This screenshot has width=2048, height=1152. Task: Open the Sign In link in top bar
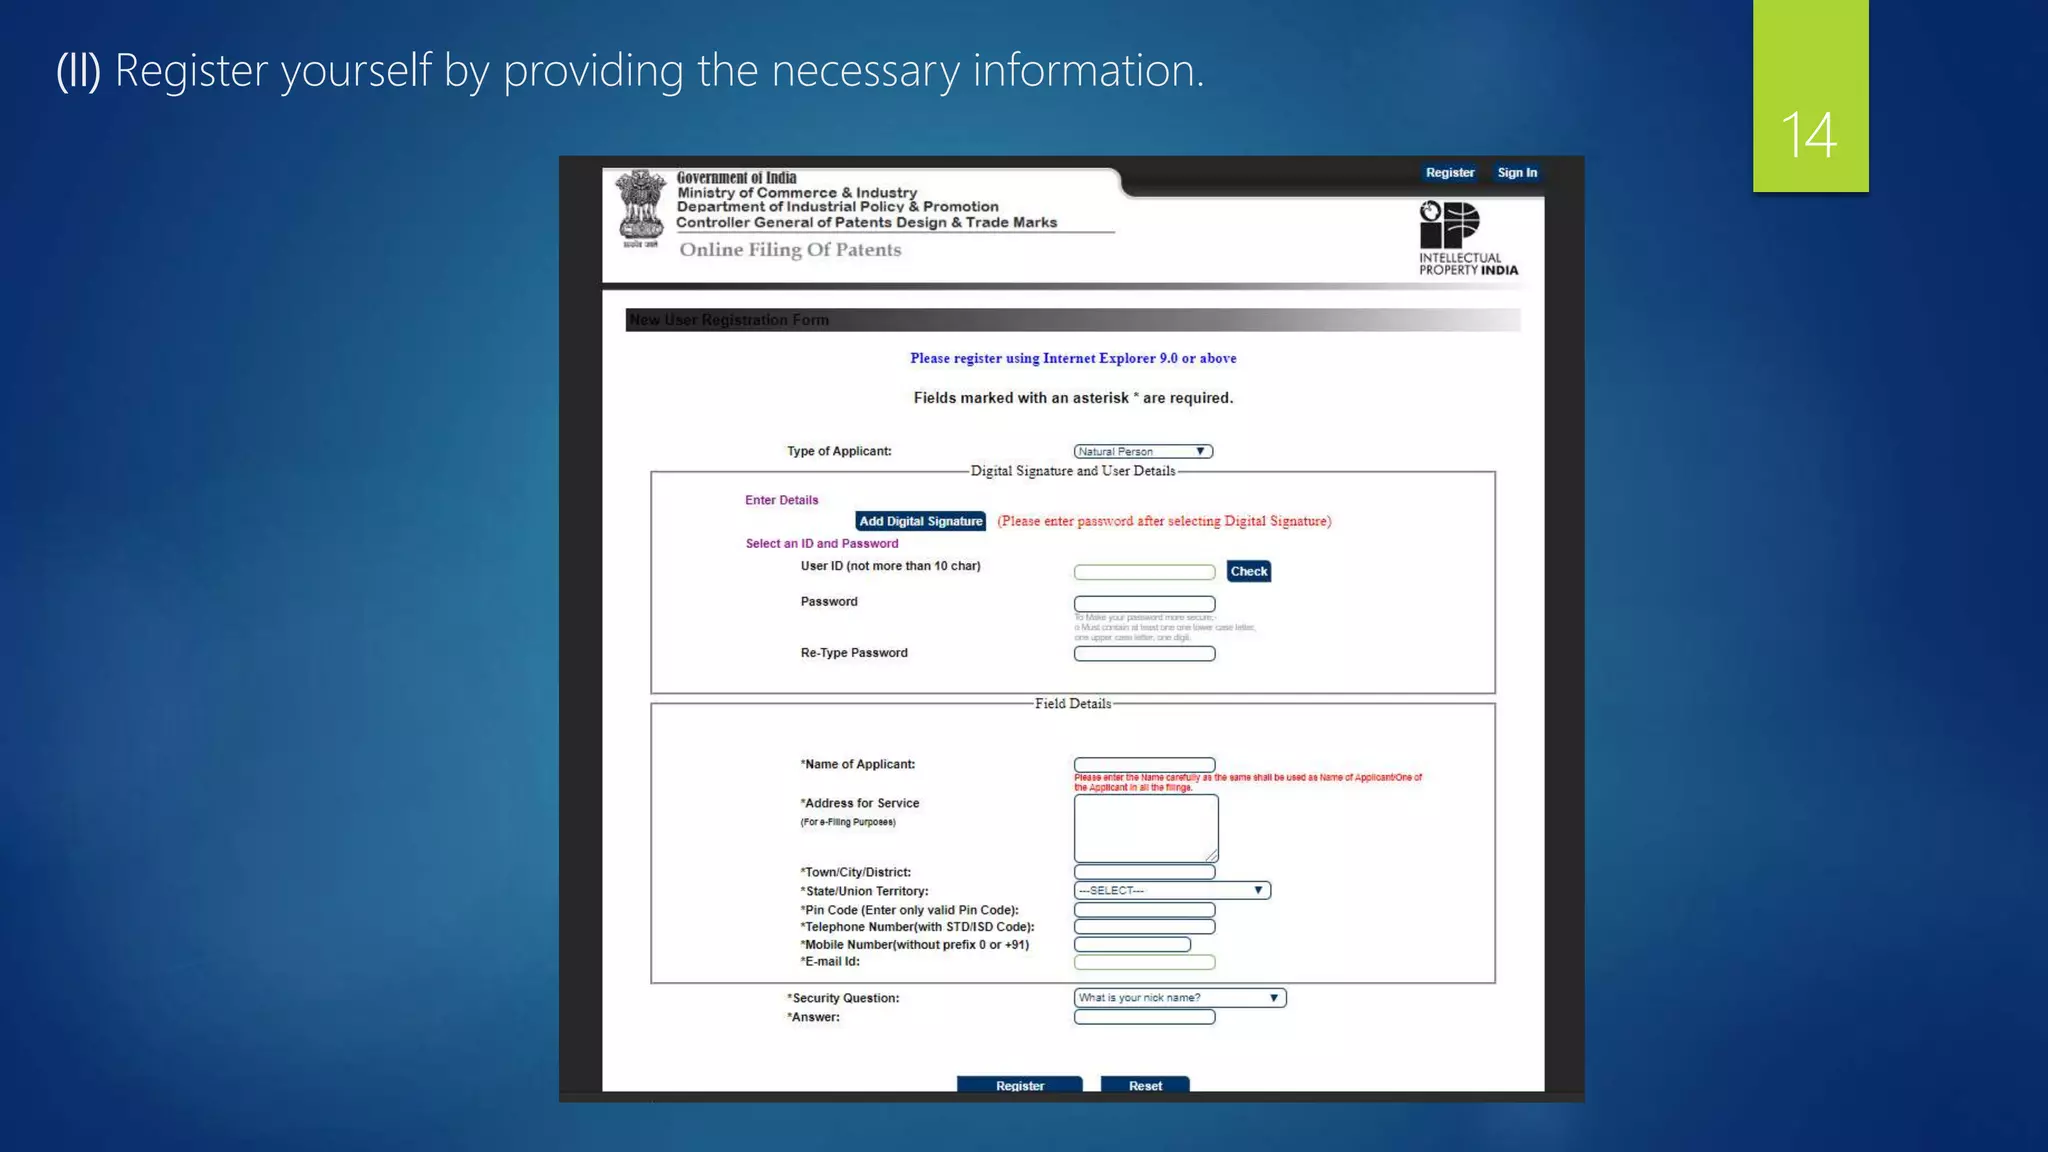(1517, 173)
